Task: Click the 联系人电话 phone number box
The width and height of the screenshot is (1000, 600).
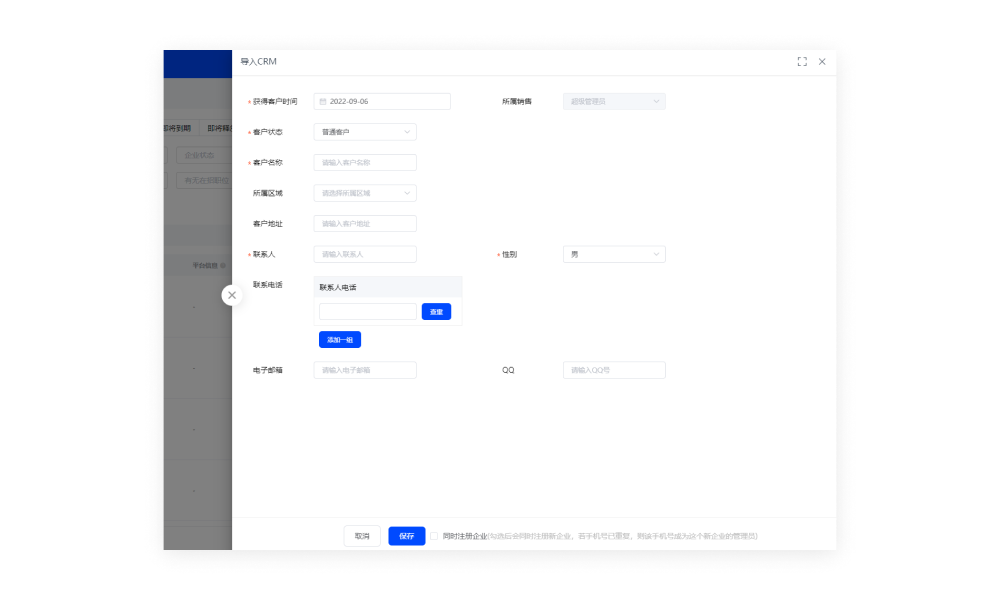Action: pyautogui.click(x=367, y=312)
